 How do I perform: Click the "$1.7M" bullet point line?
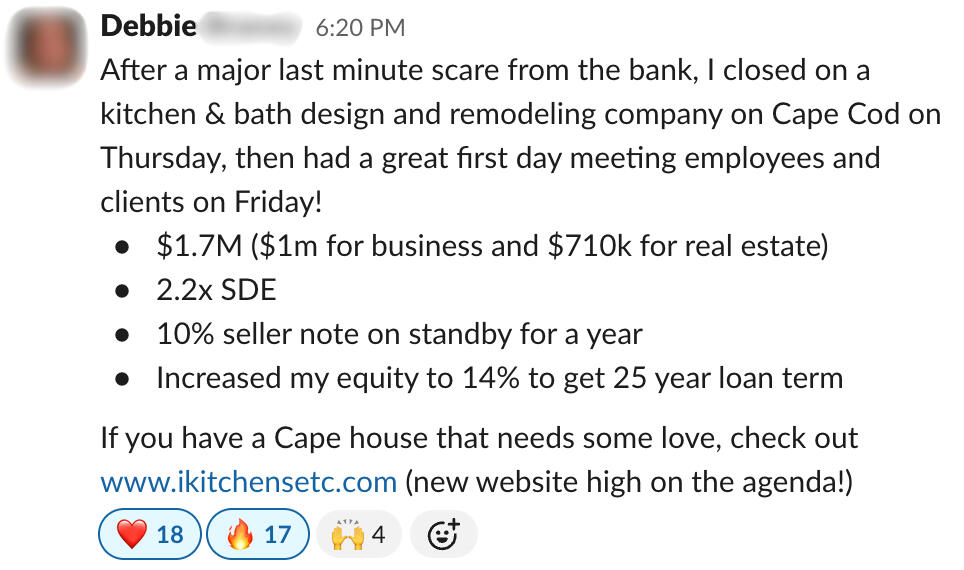tap(492, 246)
